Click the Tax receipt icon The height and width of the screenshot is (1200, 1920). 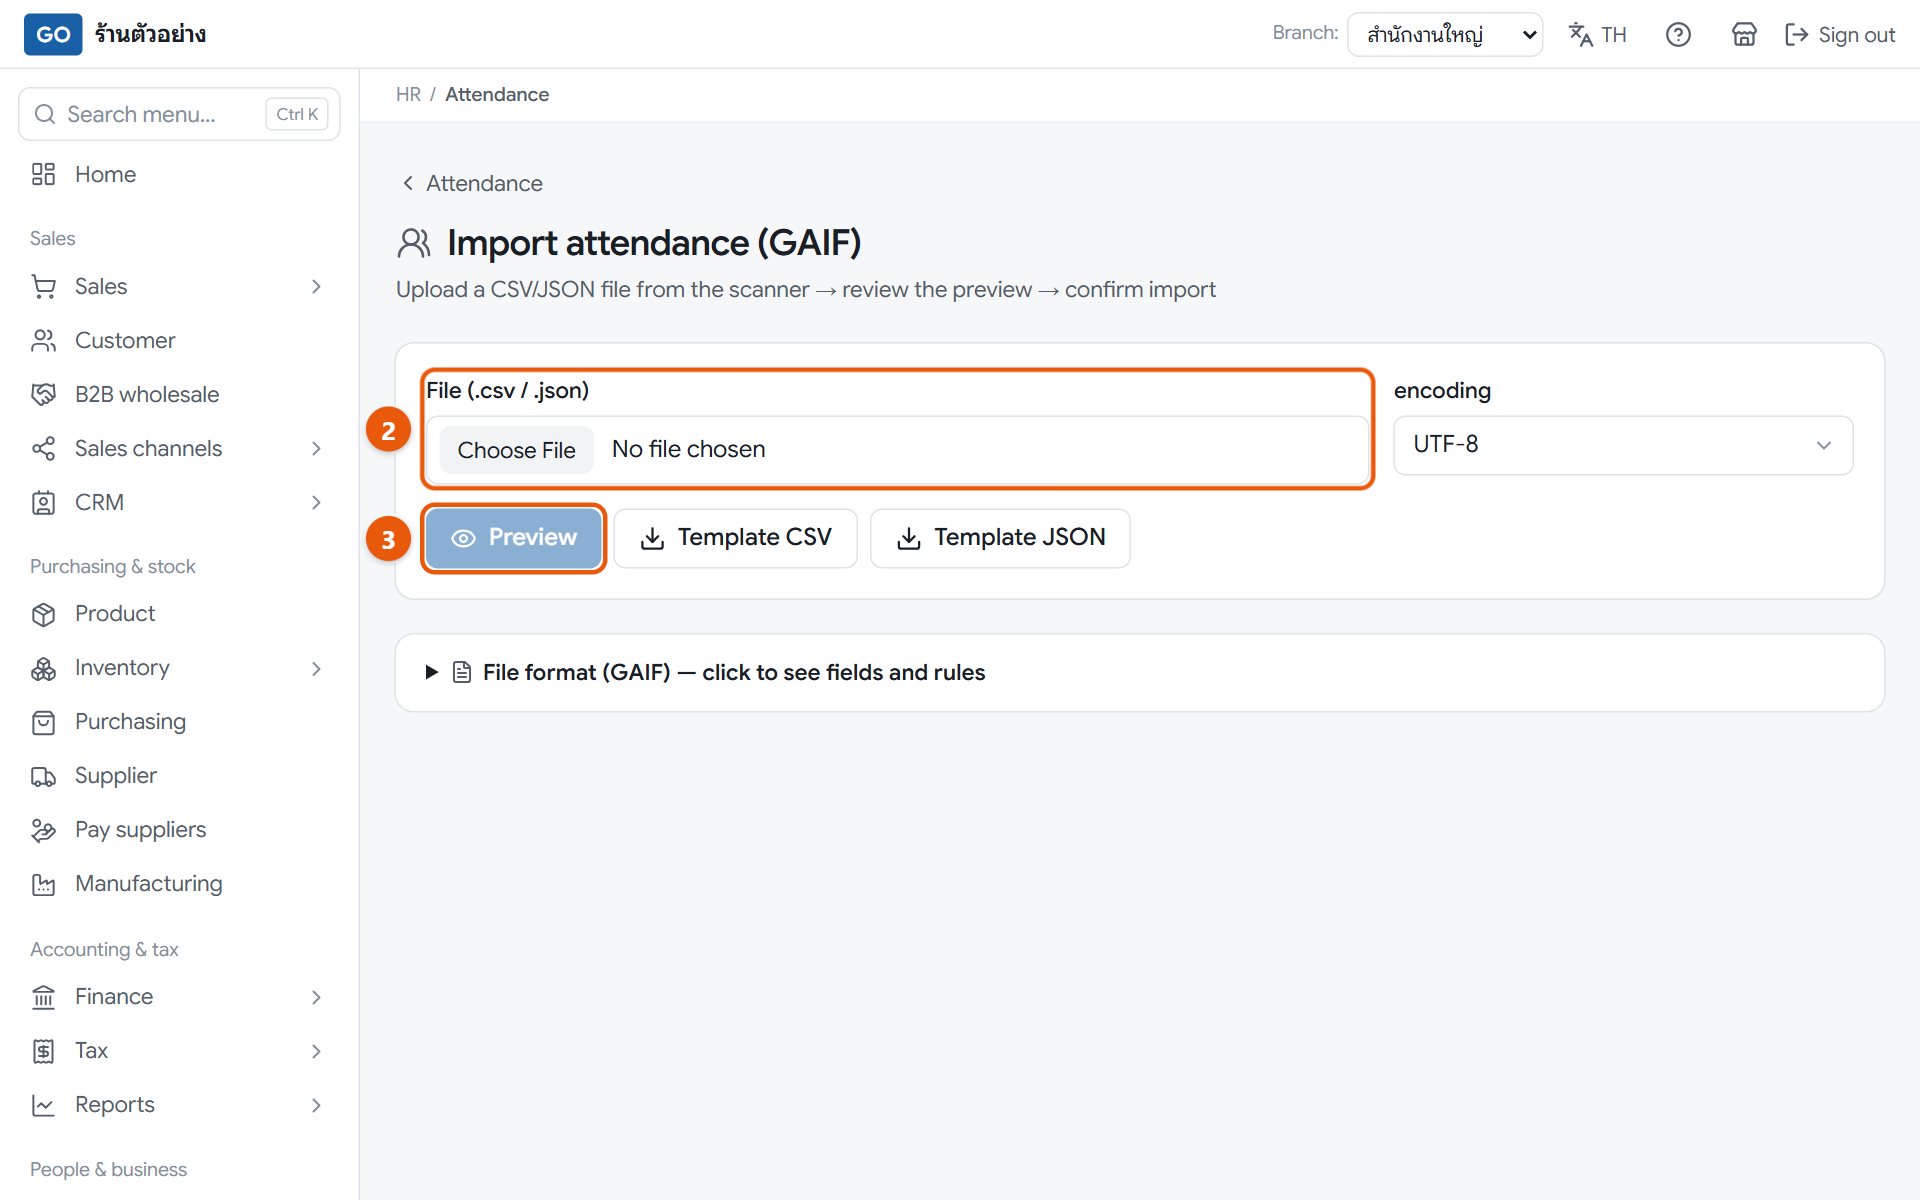tap(43, 1051)
